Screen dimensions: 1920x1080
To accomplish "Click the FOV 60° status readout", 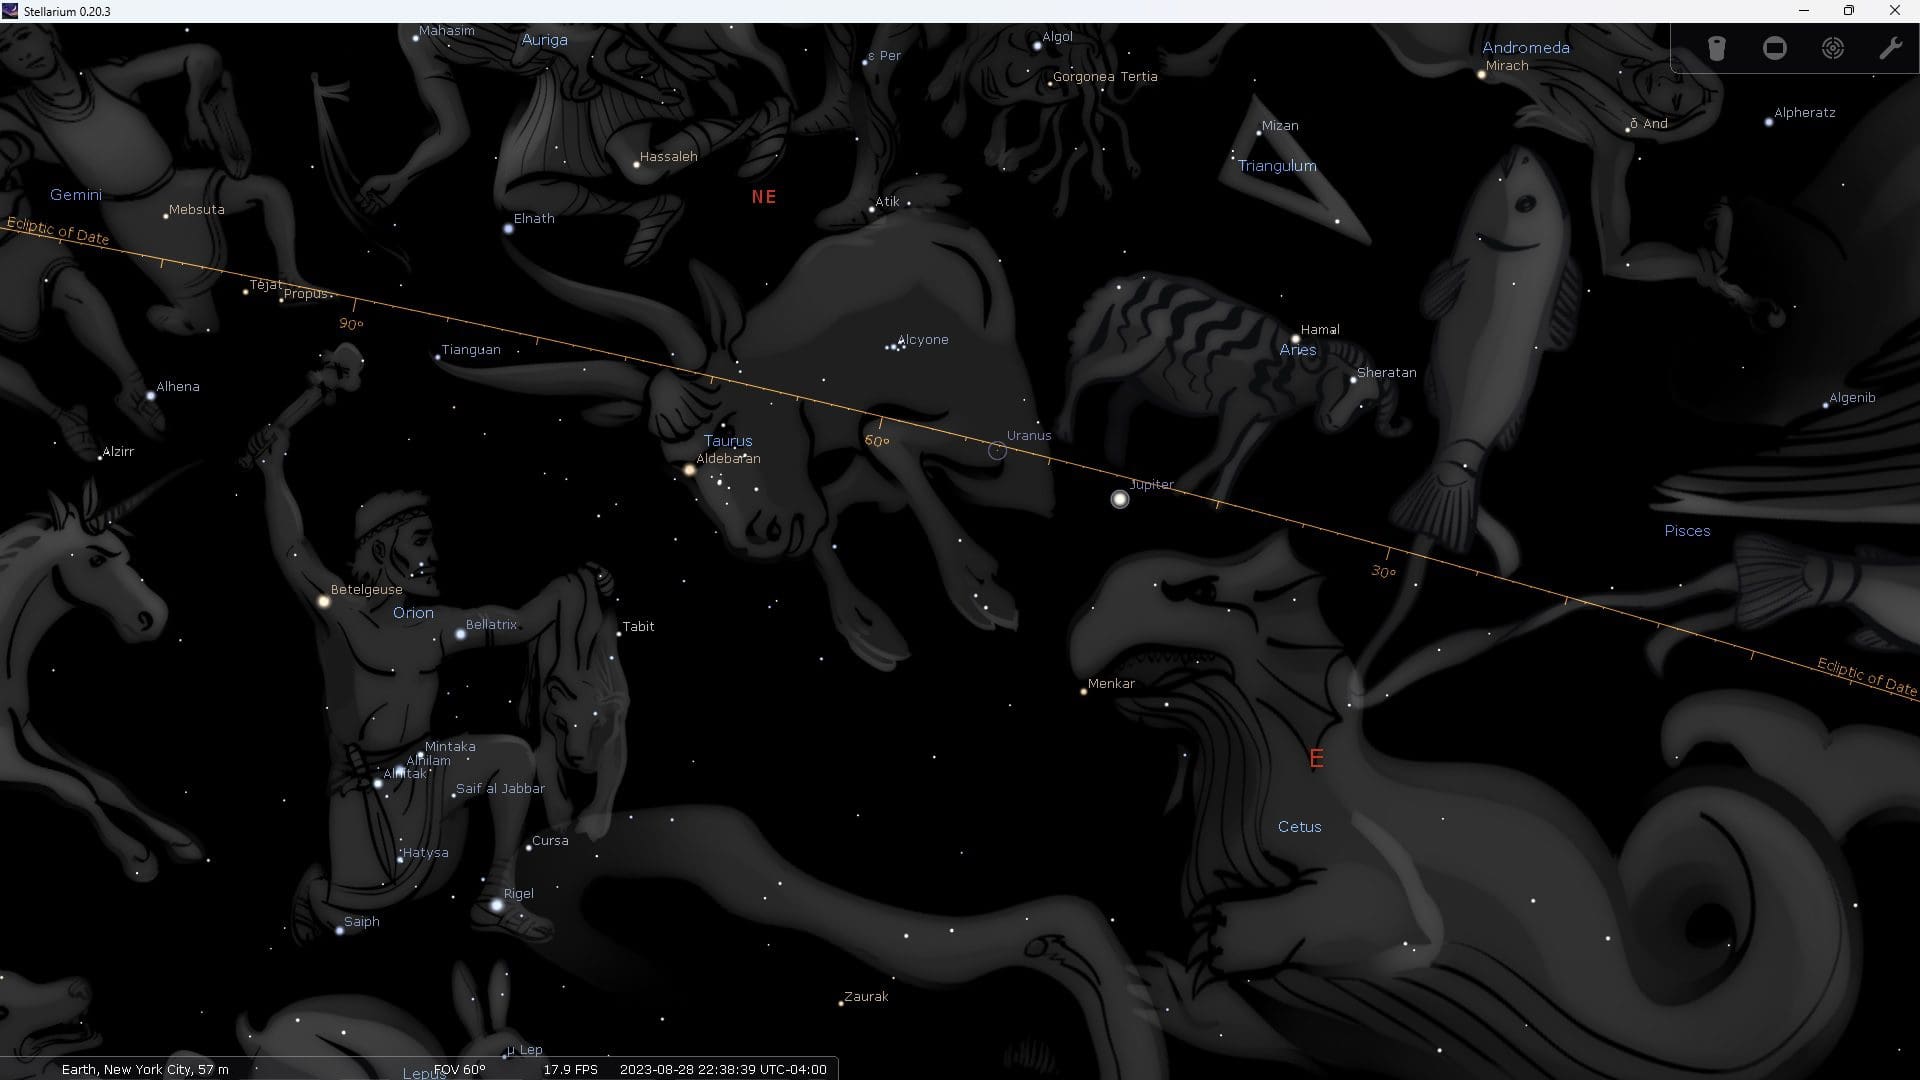I will pyautogui.click(x=460, y=1069).
